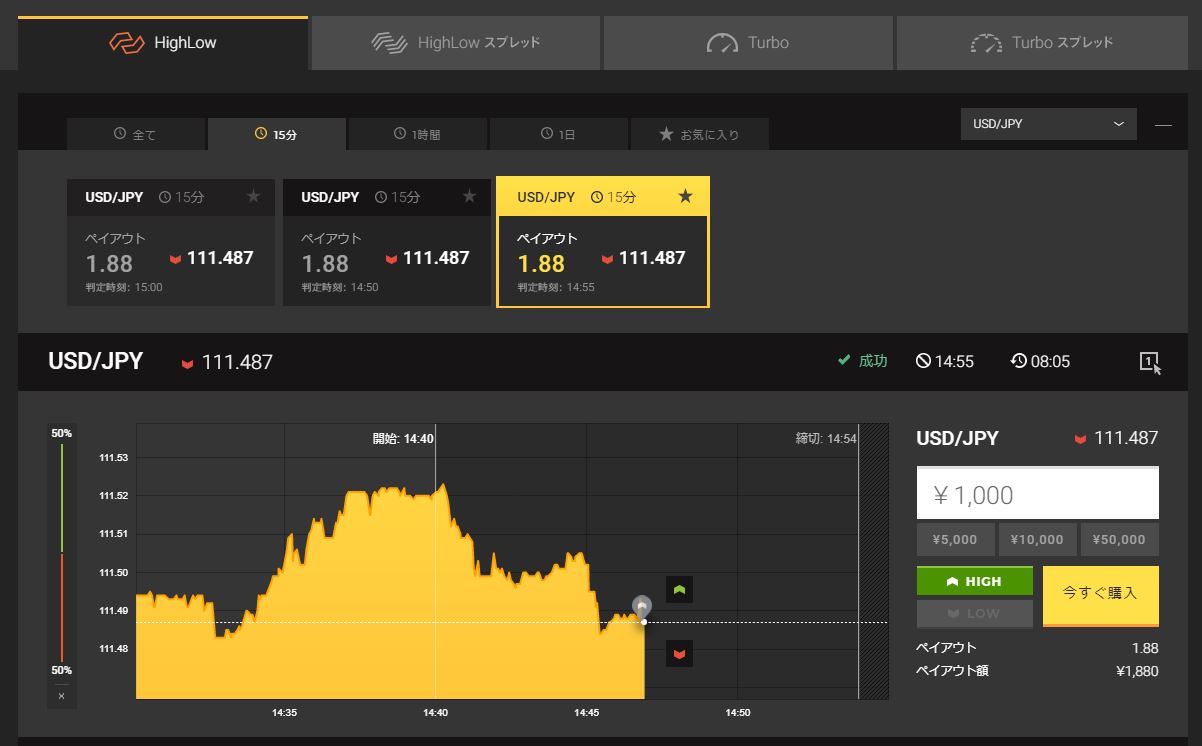This screenshot has width=1202, height=746.
Task: Select the 15分 duration filter
Action: [x=277, y=134]
